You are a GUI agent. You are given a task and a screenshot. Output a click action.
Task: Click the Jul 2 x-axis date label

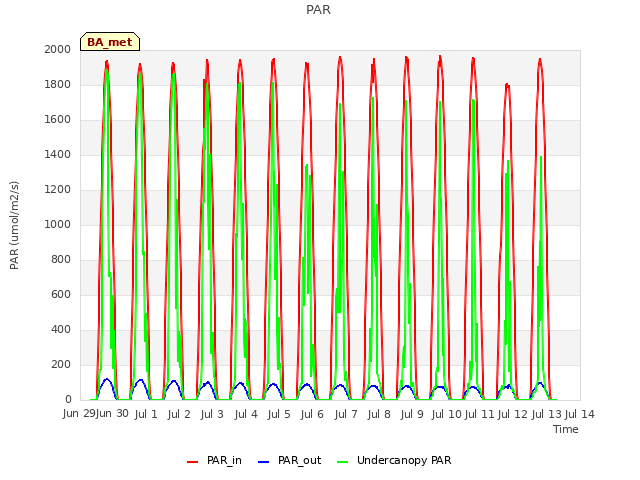[179, 414]
